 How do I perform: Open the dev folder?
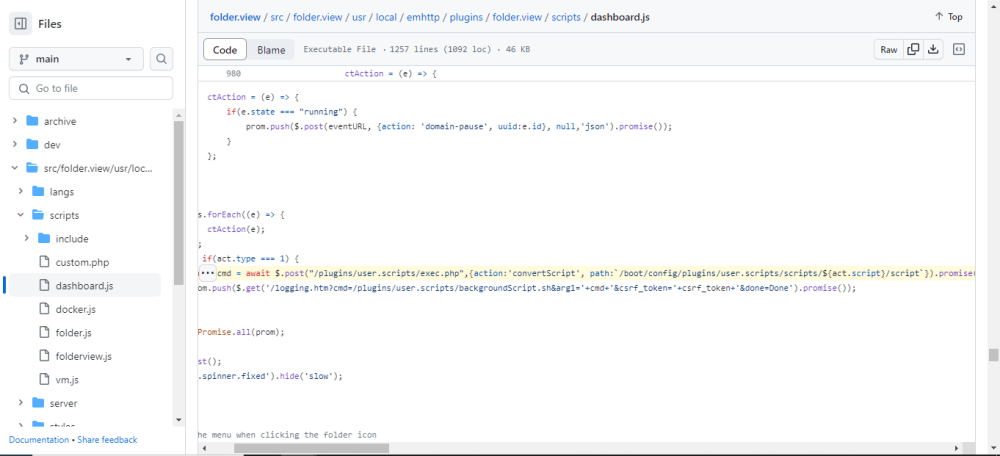(52, 145)
